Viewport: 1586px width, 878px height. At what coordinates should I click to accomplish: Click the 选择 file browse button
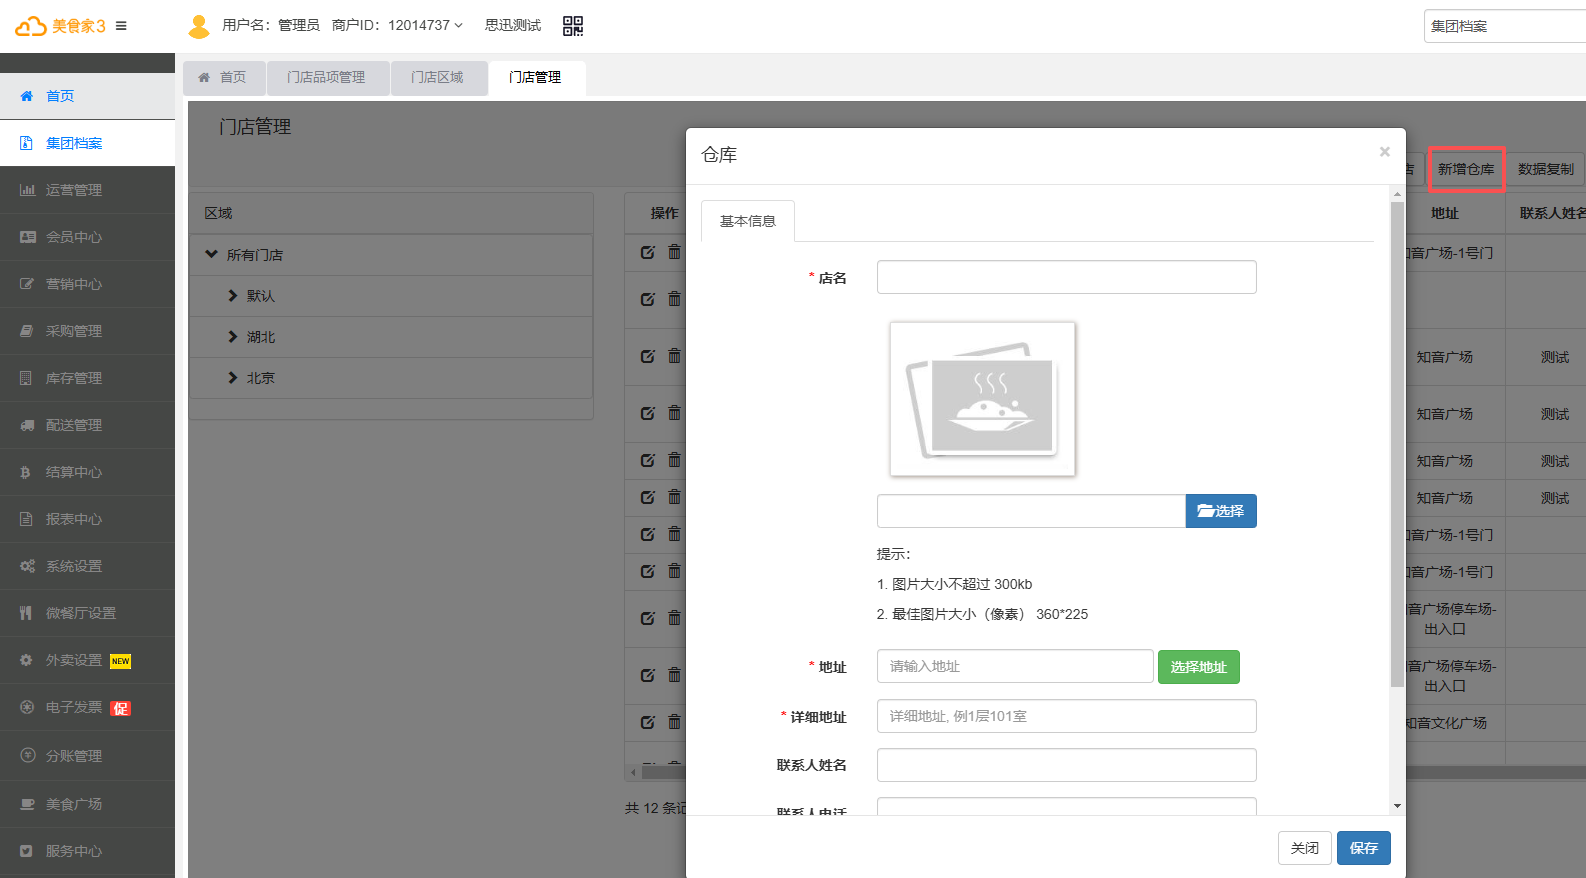tap(1220, 511)
